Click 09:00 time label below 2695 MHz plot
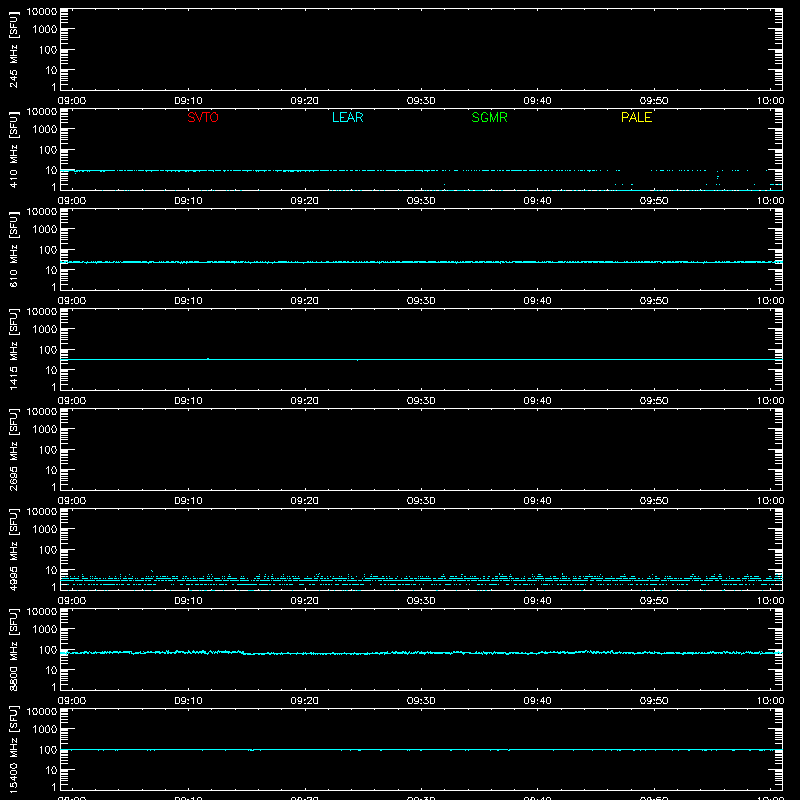This screenshot has width=800, height=800. click(72, 501)
